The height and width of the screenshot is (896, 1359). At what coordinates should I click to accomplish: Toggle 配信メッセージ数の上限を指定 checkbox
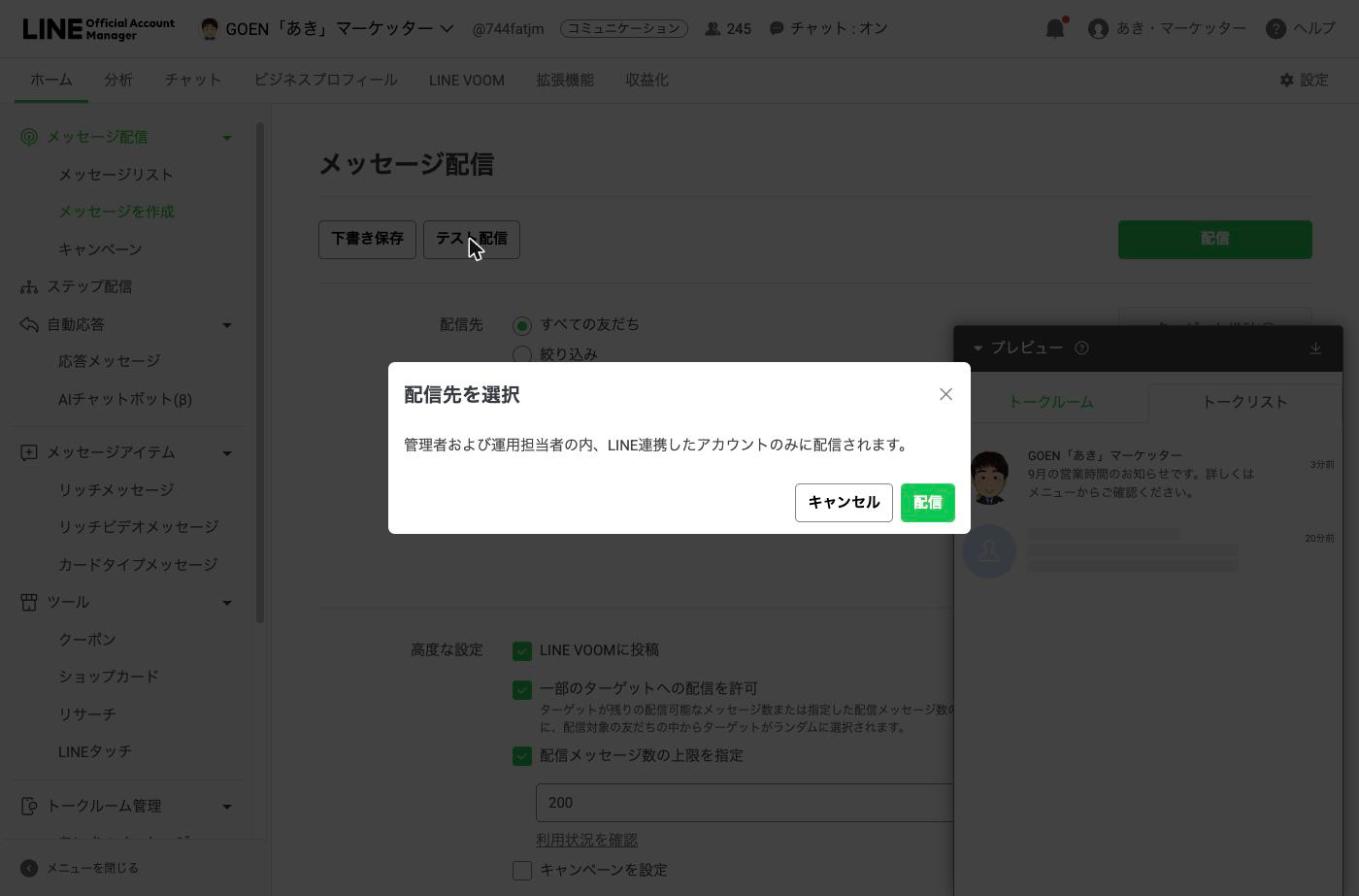(x=522, y=756)
